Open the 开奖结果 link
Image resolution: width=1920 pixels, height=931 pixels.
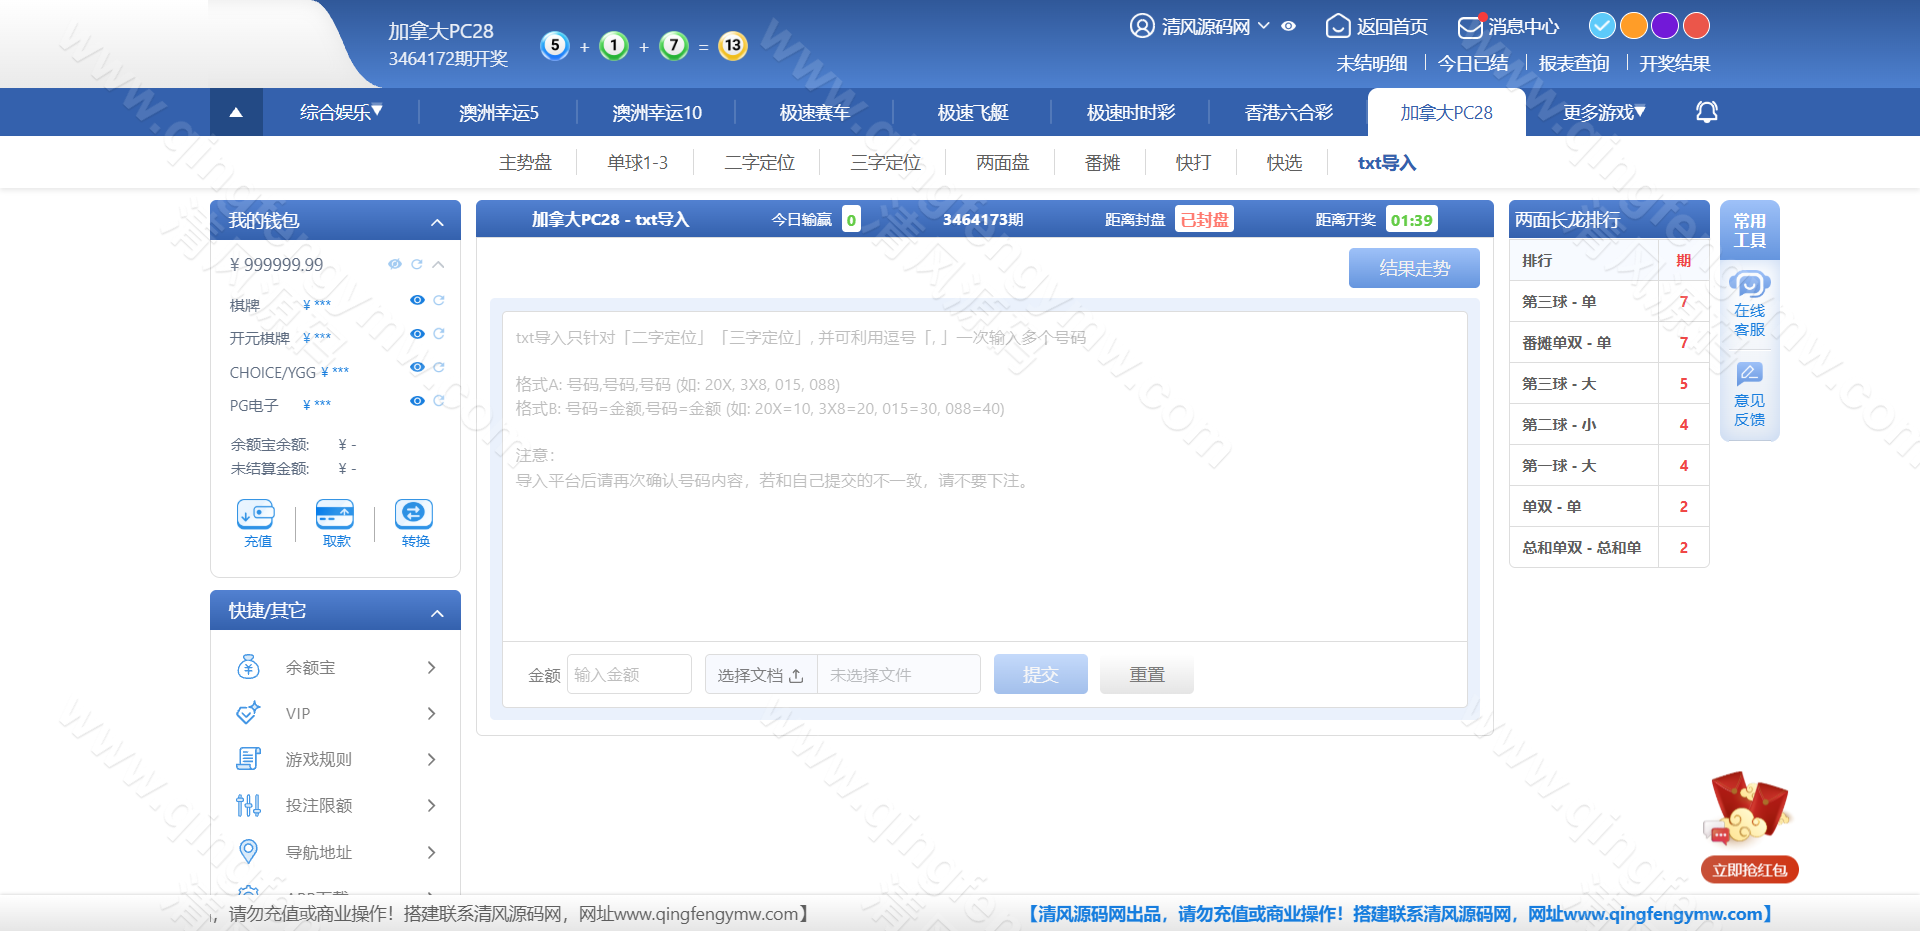(1674, 63)
